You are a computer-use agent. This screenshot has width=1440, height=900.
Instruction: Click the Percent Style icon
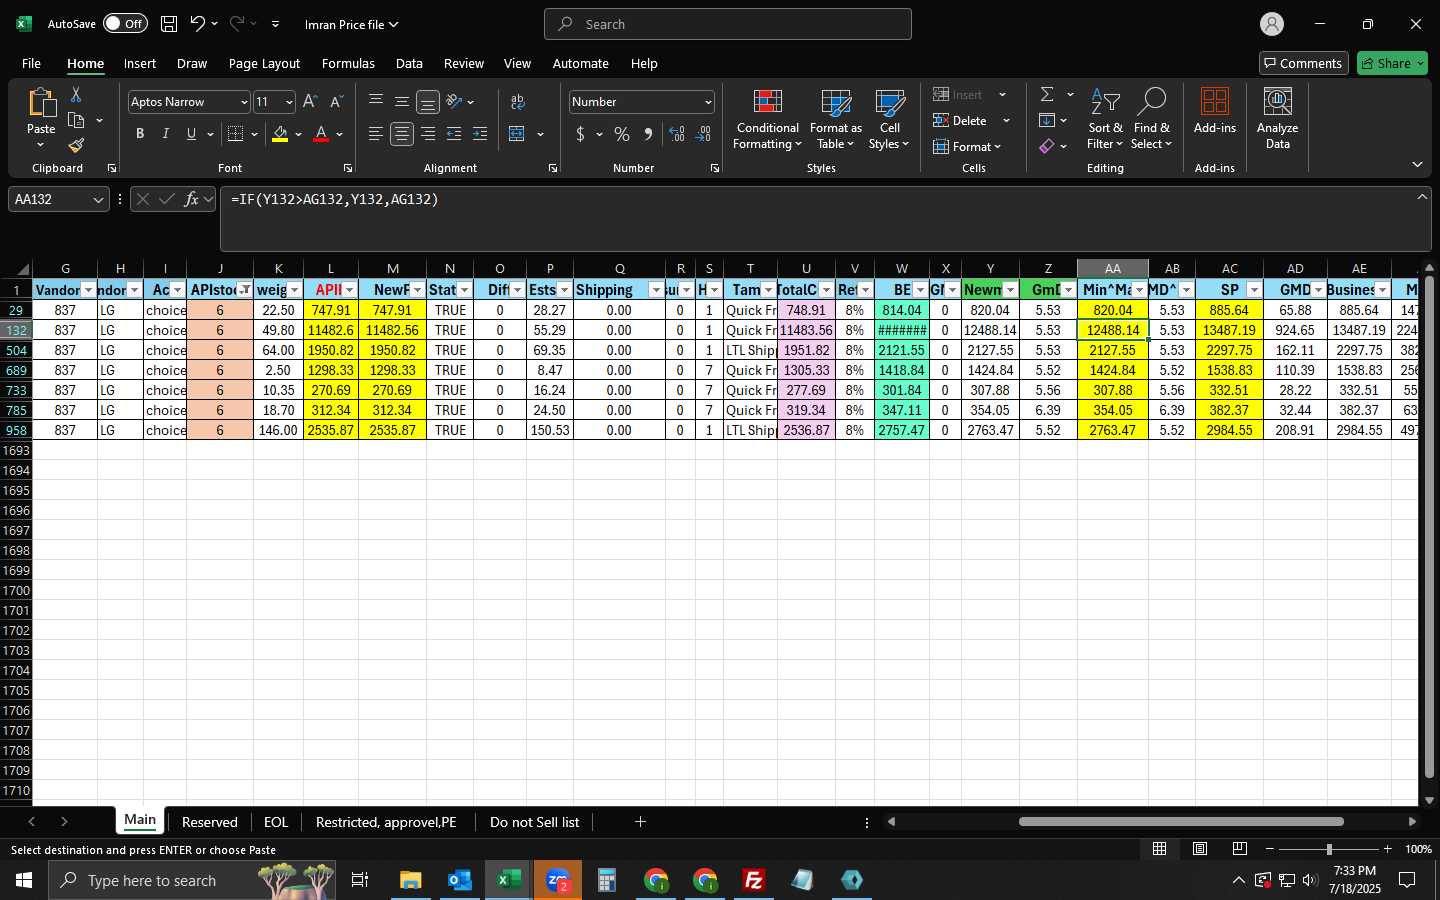622,134
